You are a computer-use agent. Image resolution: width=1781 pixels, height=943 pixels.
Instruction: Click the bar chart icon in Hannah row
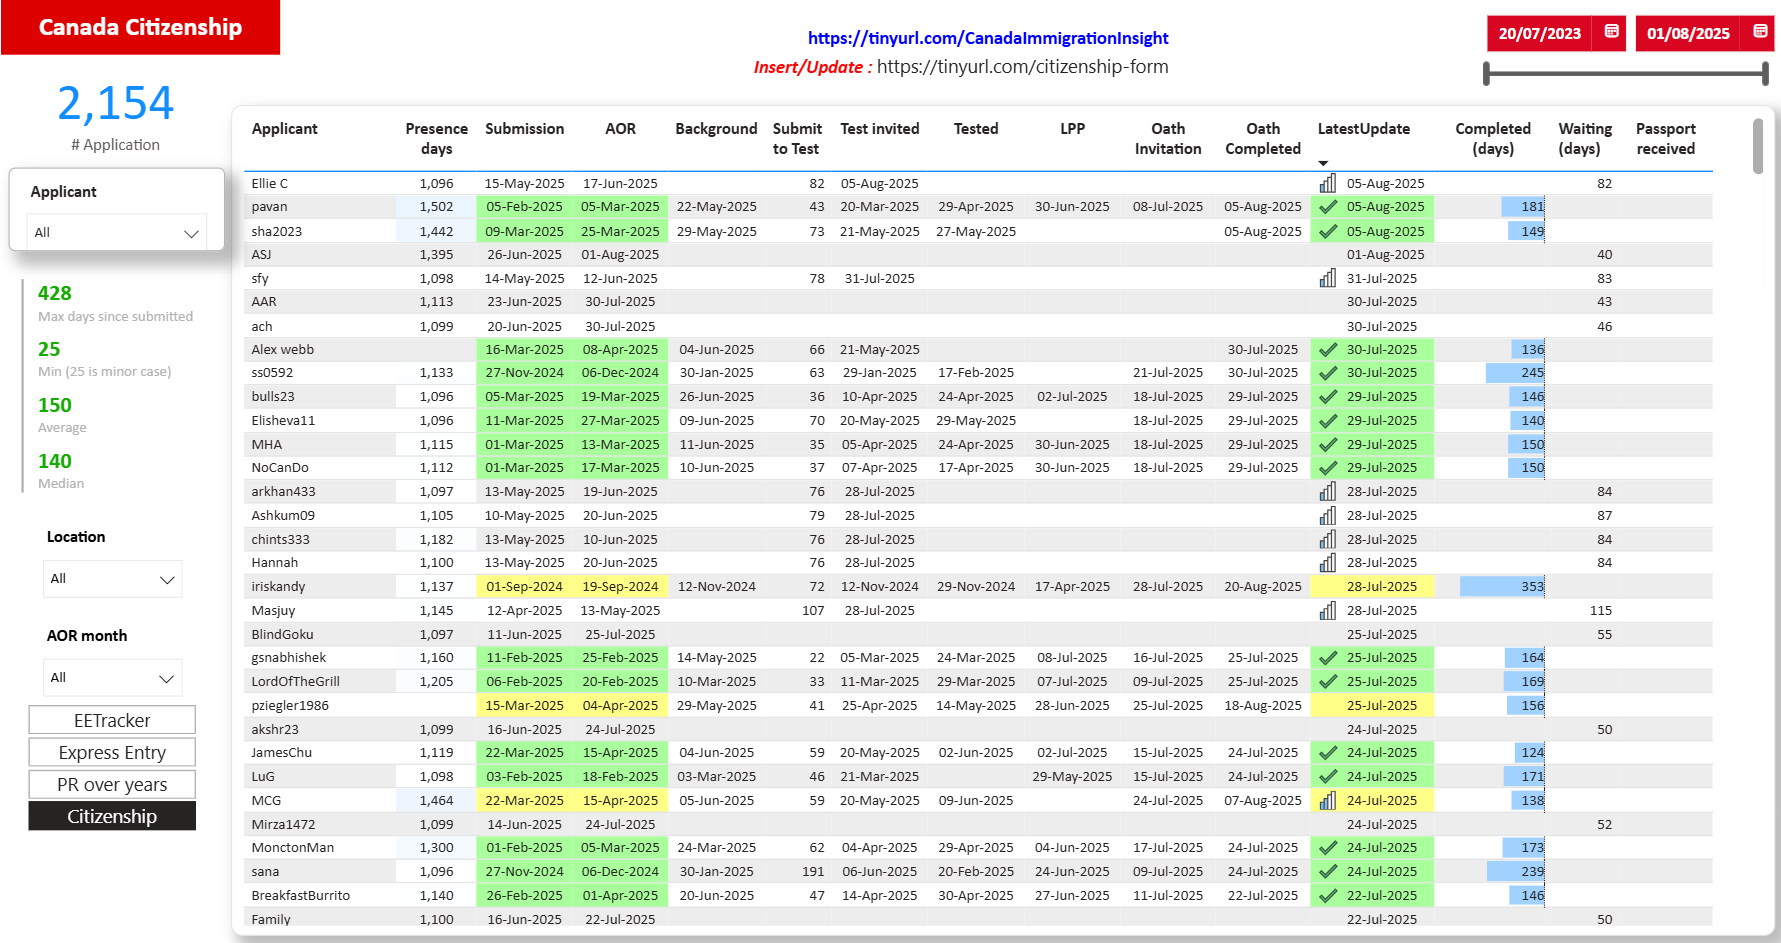(x=1328, y=562)
